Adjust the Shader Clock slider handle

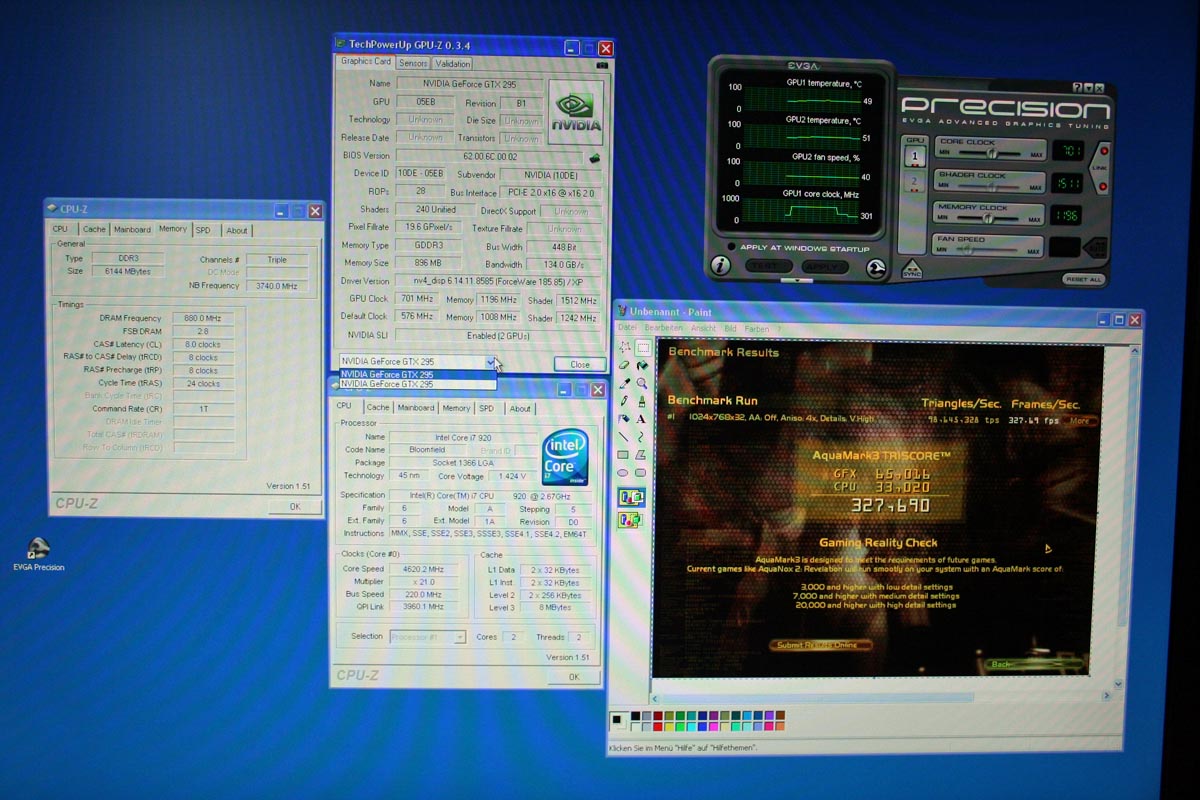coord(991,186)
